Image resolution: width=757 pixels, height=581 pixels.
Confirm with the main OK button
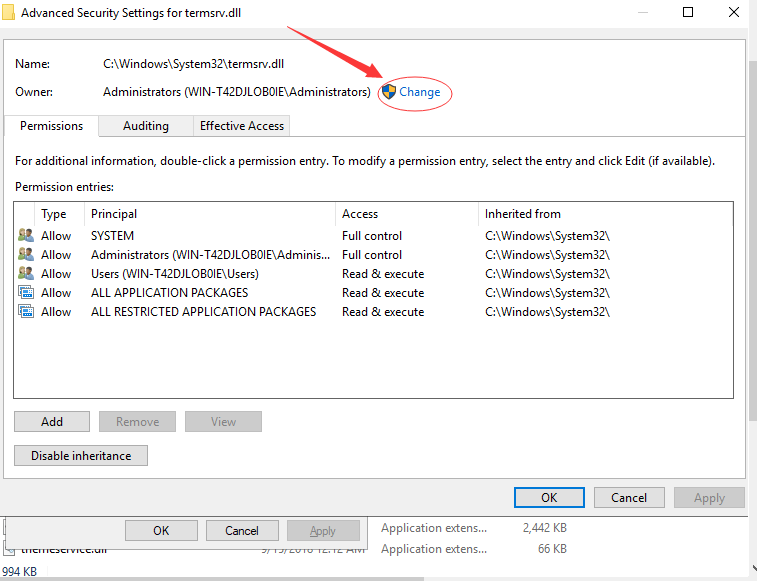(x=549, y=497)
